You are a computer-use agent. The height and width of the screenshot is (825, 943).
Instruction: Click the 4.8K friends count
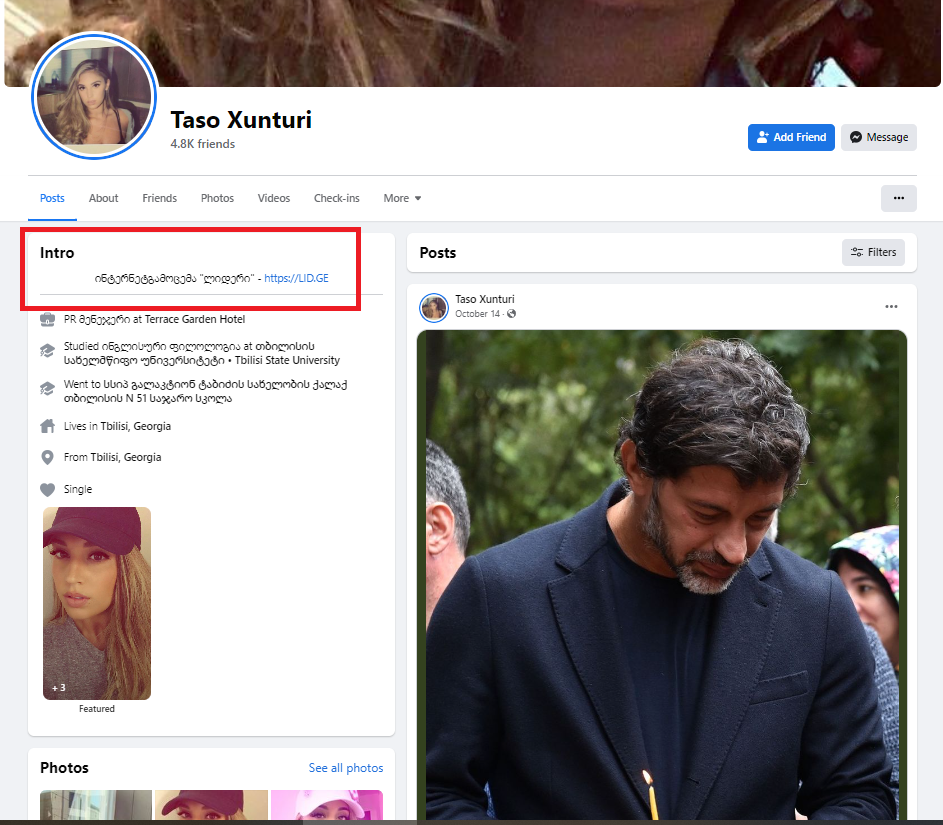point(203,144)
